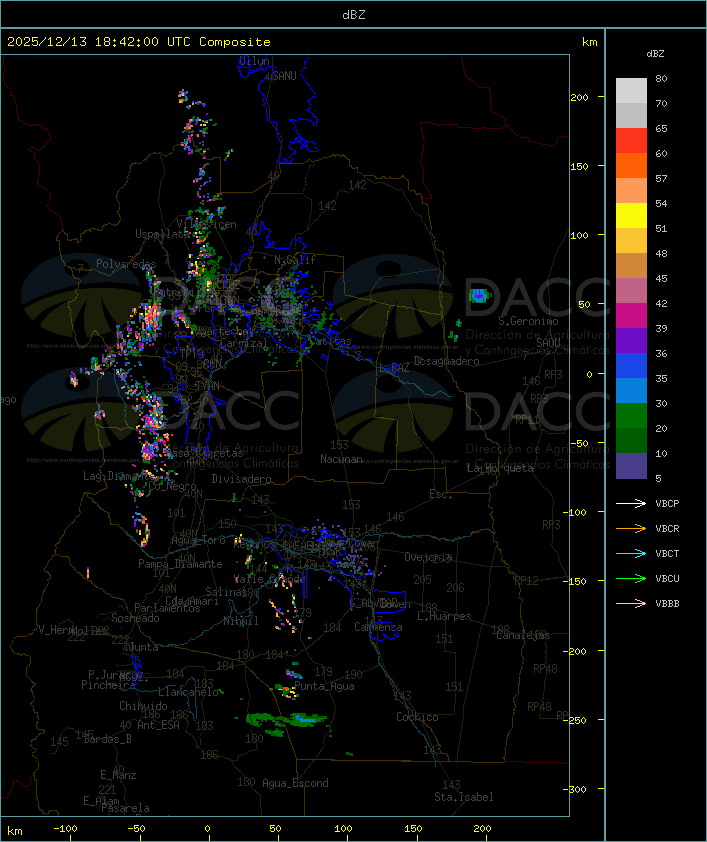Viewport: 707px width, 842px height.
Task: Click the isolated storm cell near S.Geronimo
Action: pyautogui.click(x=479, y=295)
